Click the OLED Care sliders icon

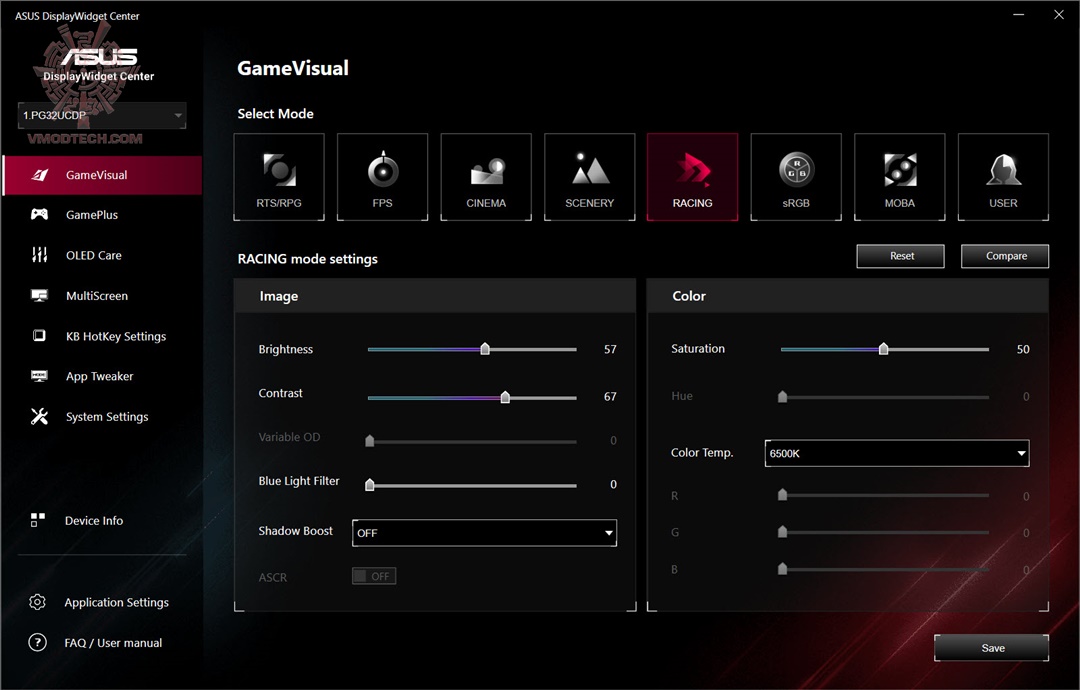(x=39, y=255)
